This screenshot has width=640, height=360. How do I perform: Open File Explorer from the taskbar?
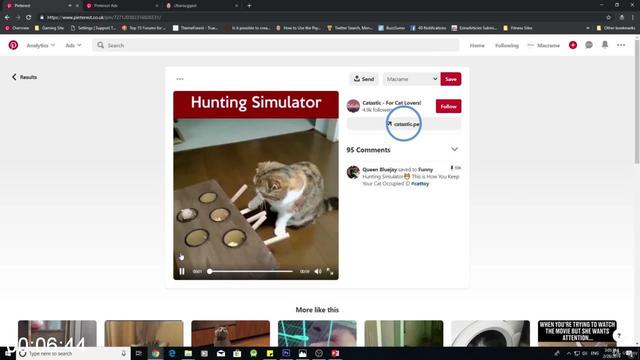[188, 353]
